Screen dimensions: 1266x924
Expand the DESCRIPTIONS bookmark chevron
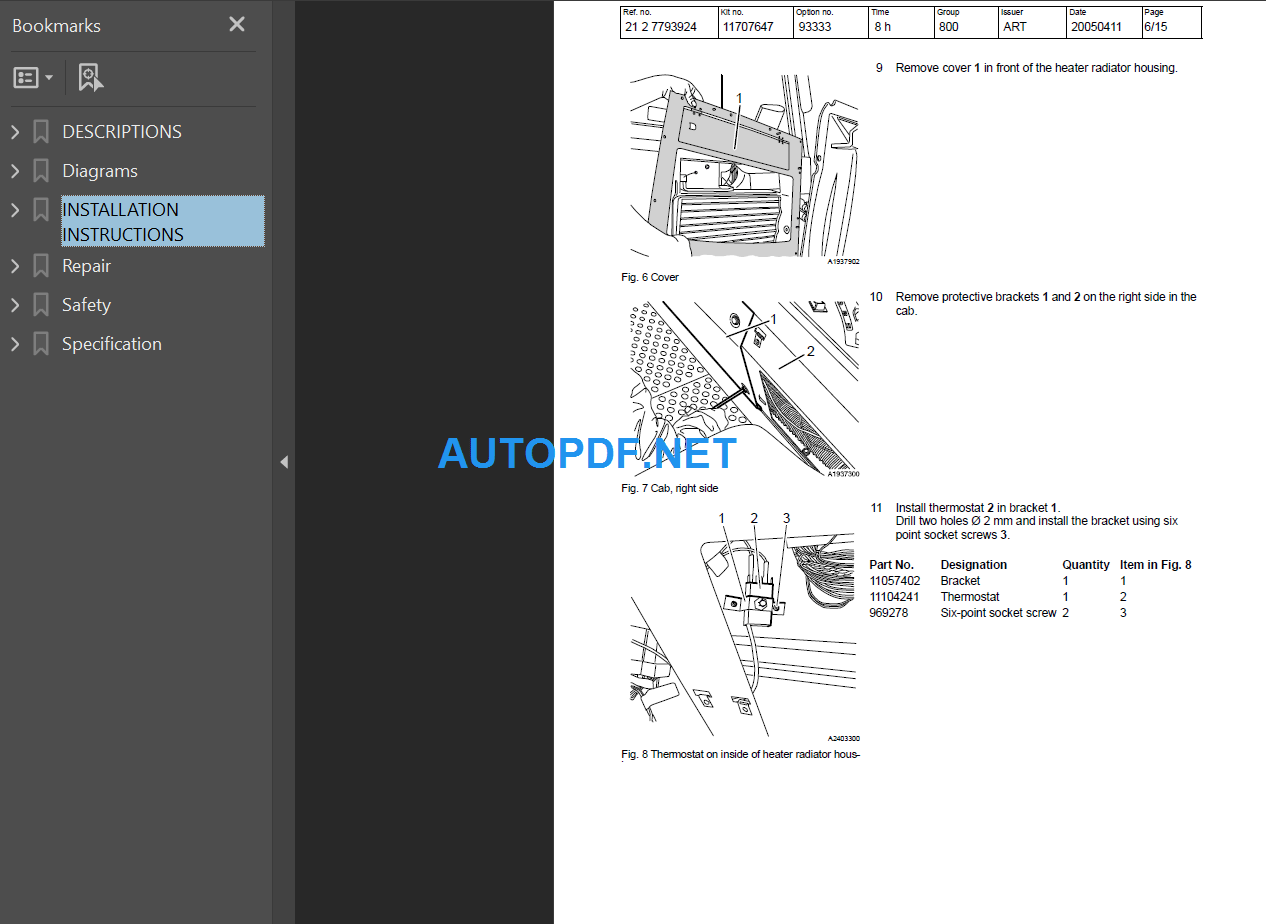(x=15, y=131)
